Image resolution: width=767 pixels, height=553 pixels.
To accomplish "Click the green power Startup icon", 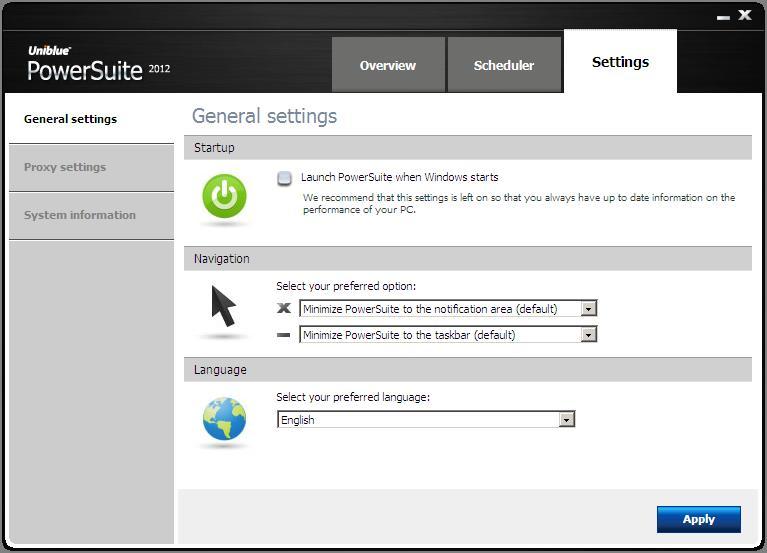I will click(x=225, y=196).
